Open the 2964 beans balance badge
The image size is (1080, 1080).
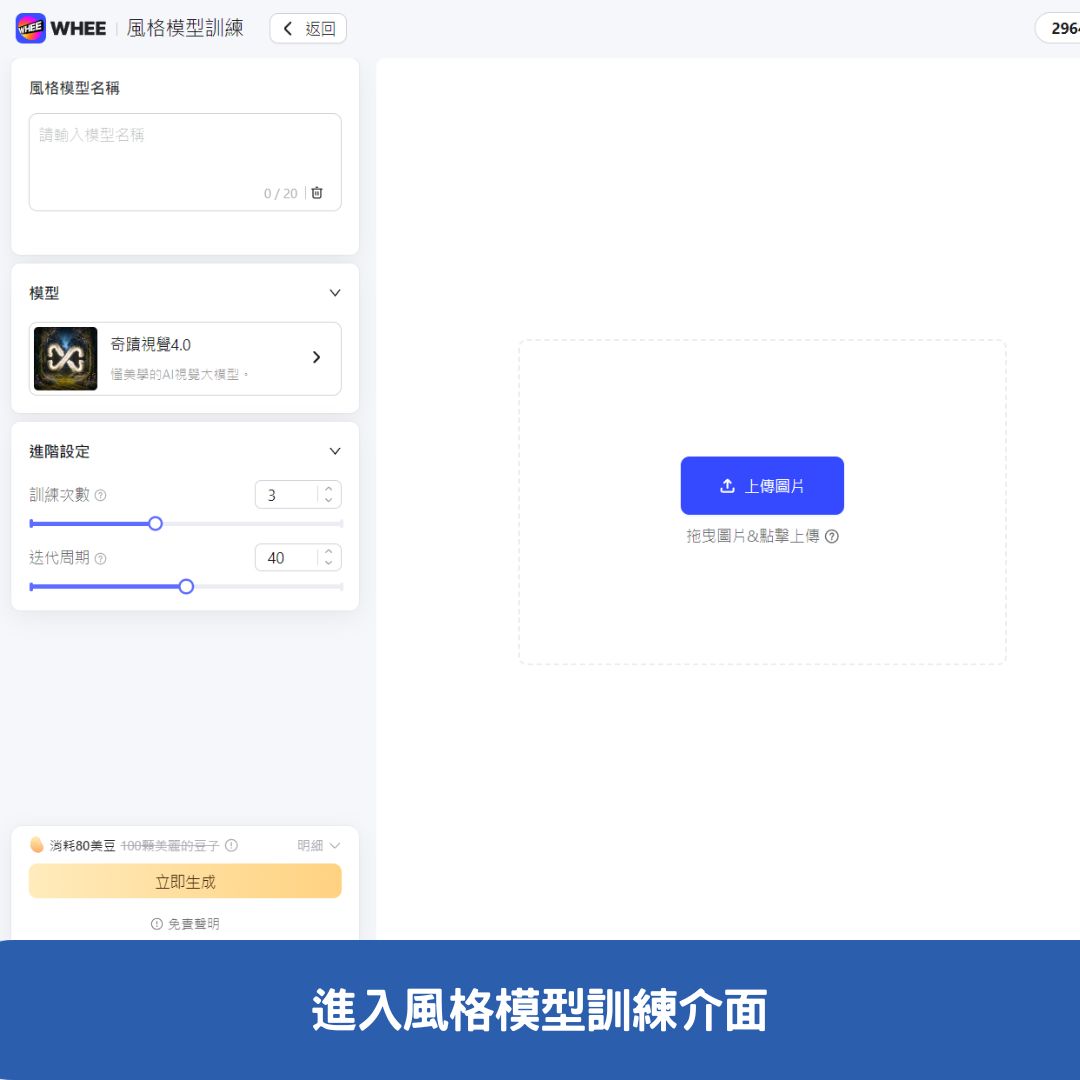[x=1061, y=28]
